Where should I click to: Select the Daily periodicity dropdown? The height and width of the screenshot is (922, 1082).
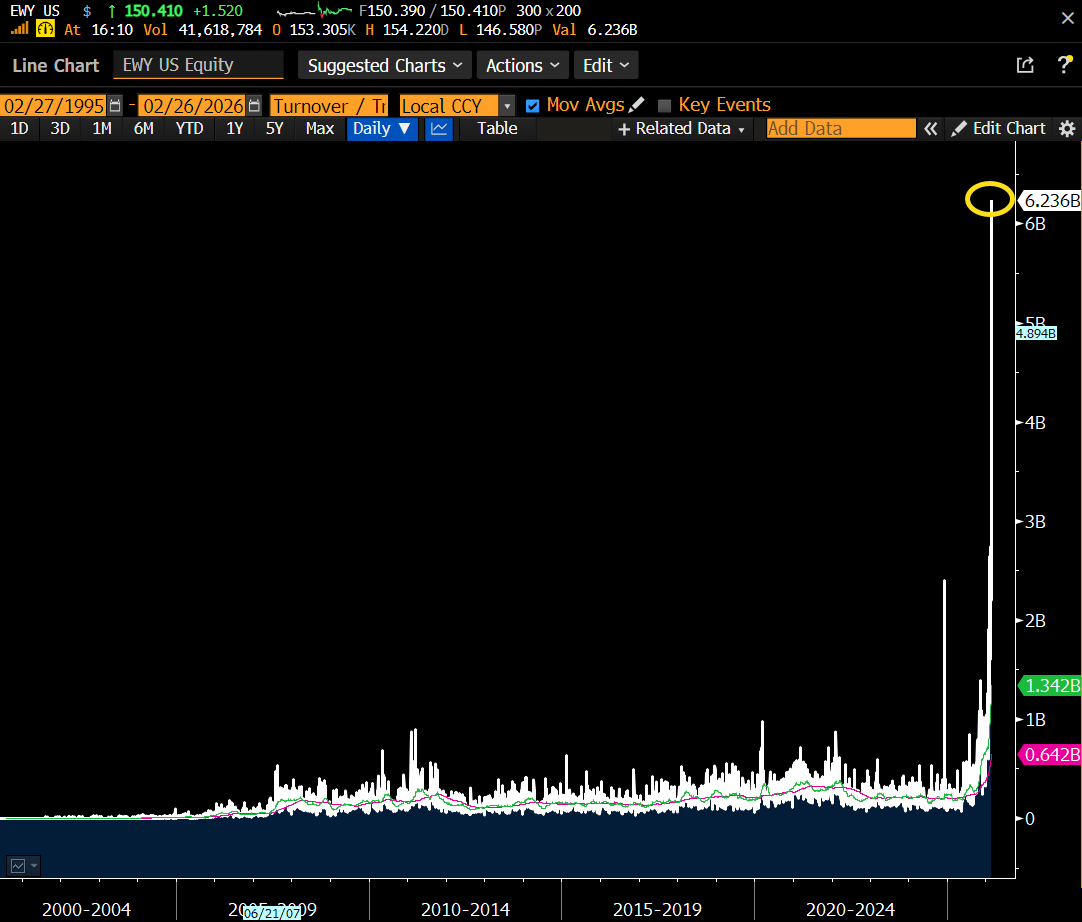coord(382,128)
